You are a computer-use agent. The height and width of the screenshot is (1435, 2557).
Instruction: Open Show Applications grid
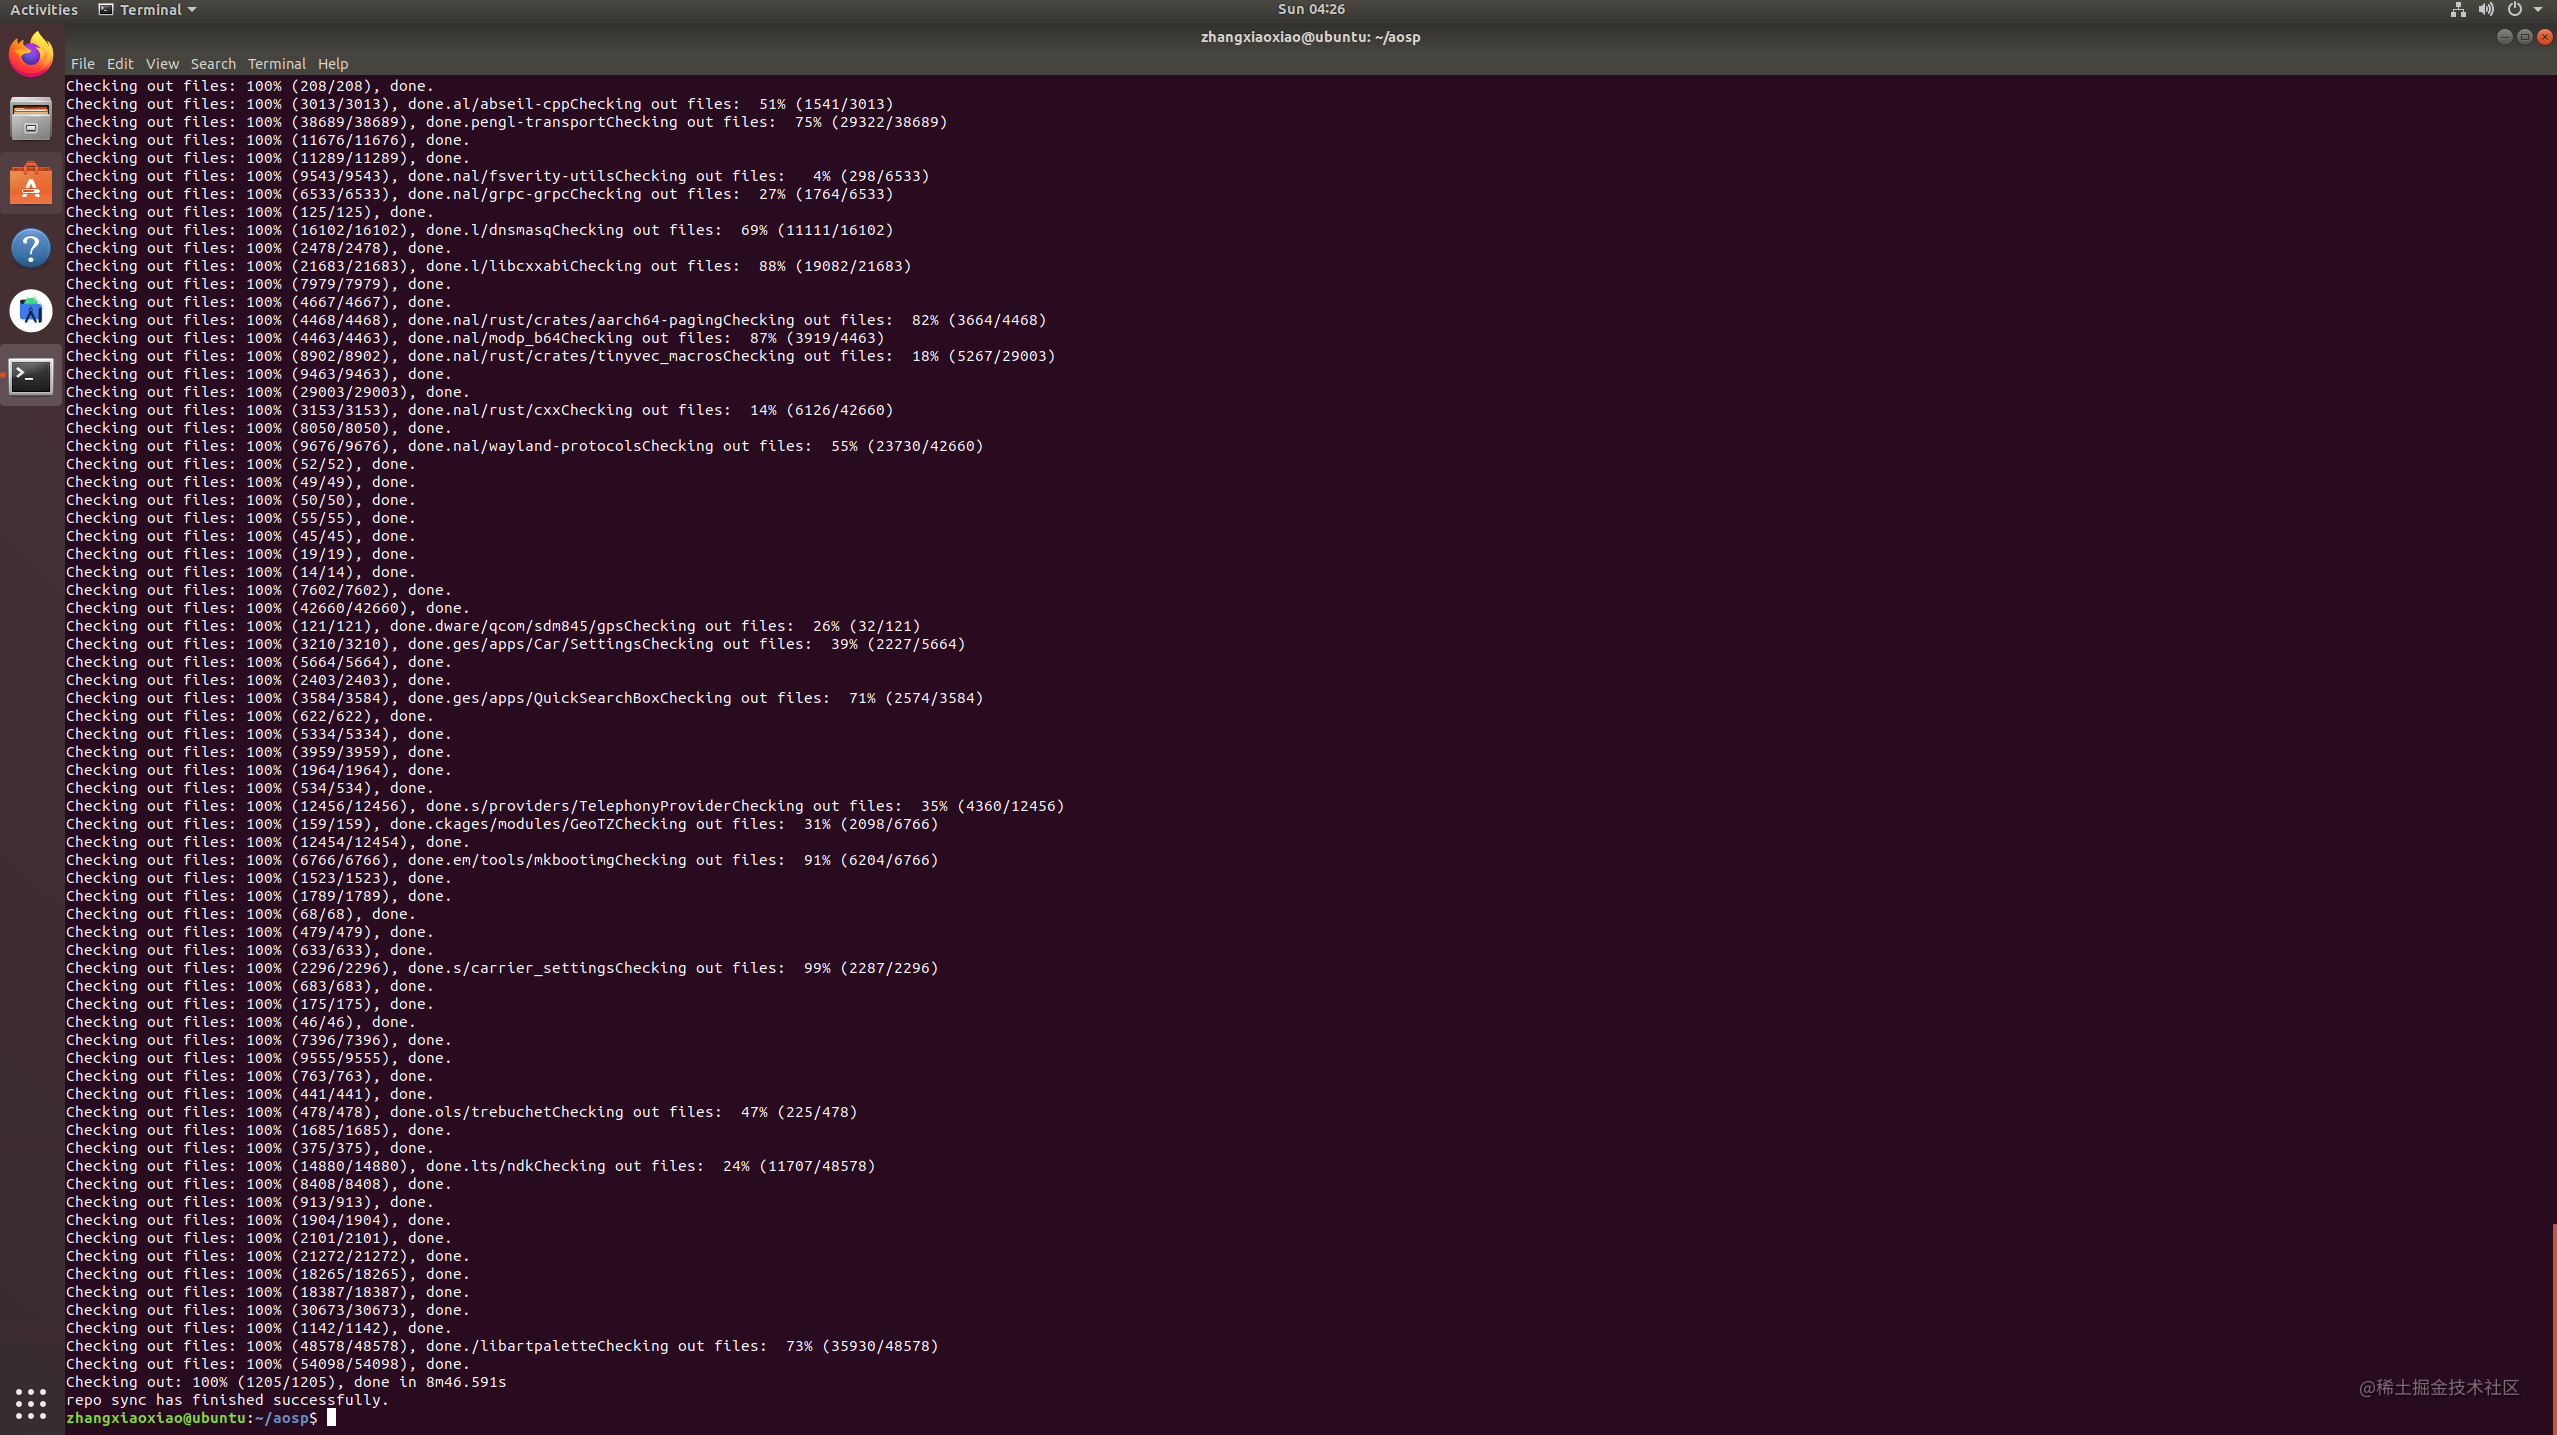[30, 1403]
